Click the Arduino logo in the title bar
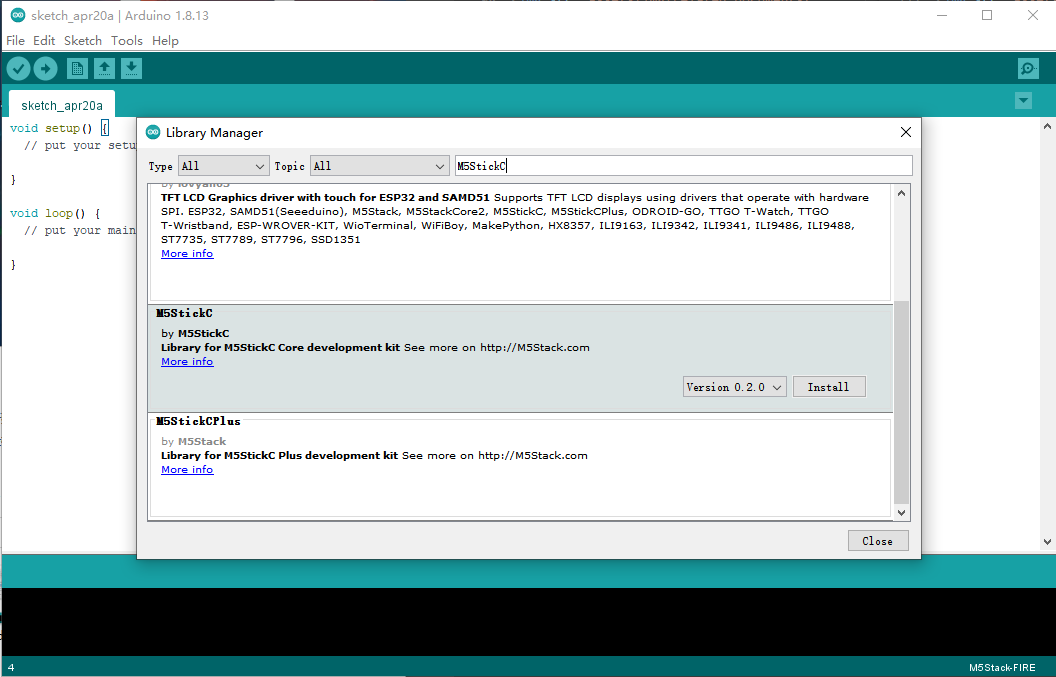This screenshot has height=677, width=1056. click(x=18, y=15)
